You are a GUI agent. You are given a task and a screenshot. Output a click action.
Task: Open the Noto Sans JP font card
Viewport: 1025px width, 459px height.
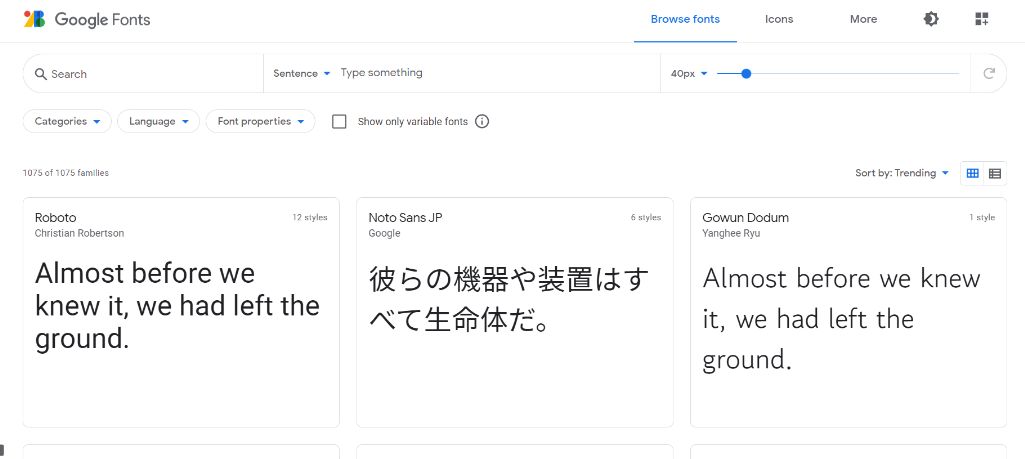[x=514, y=313]
